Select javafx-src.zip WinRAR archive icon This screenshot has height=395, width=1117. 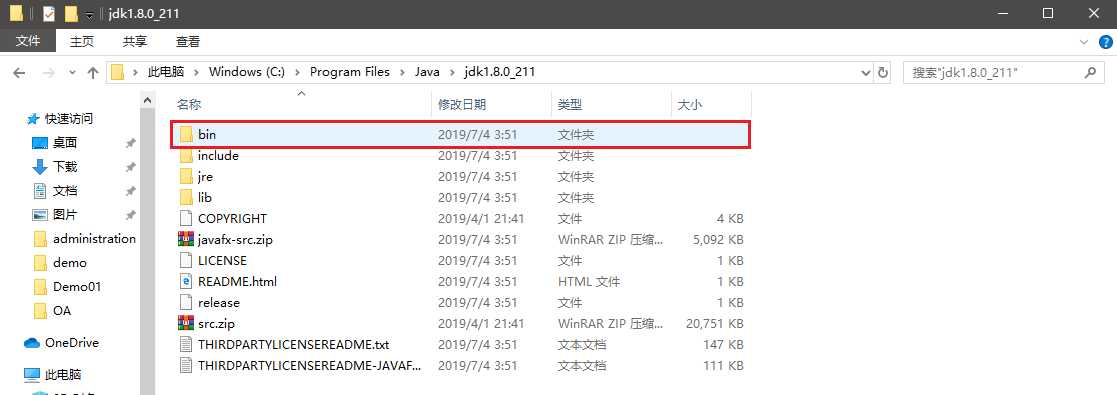186,240
